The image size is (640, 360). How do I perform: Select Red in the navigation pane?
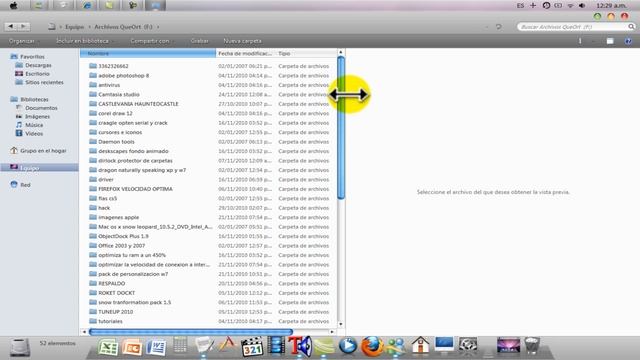25,185
